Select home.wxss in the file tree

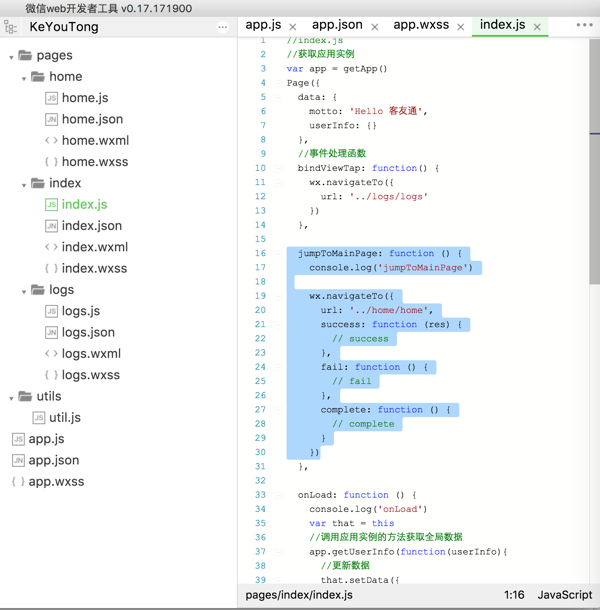pos(94,162)
